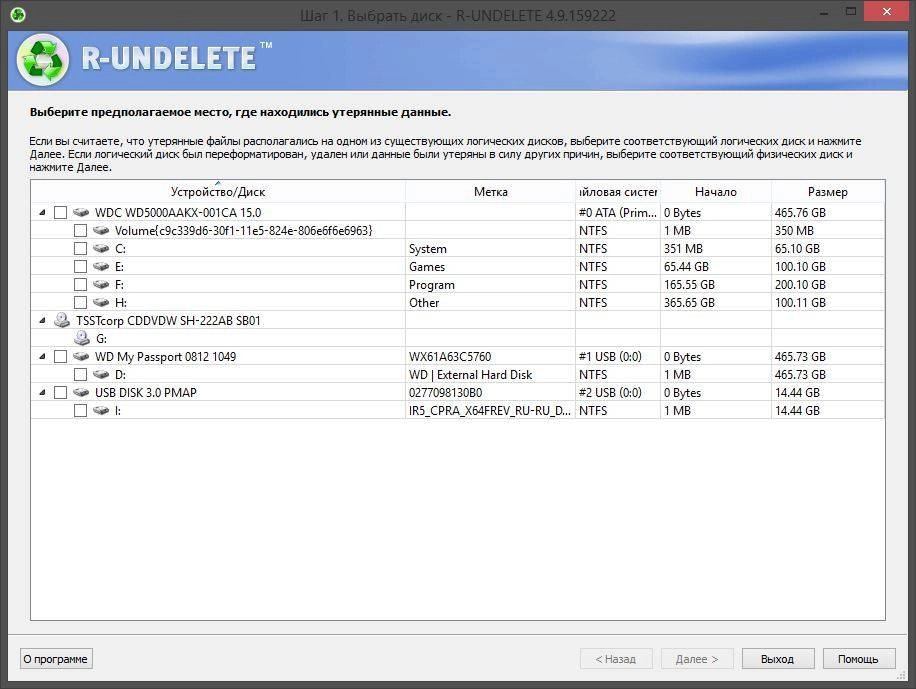
Task: Click the disk icon beside WD My Passport
Action: point(81,356)
